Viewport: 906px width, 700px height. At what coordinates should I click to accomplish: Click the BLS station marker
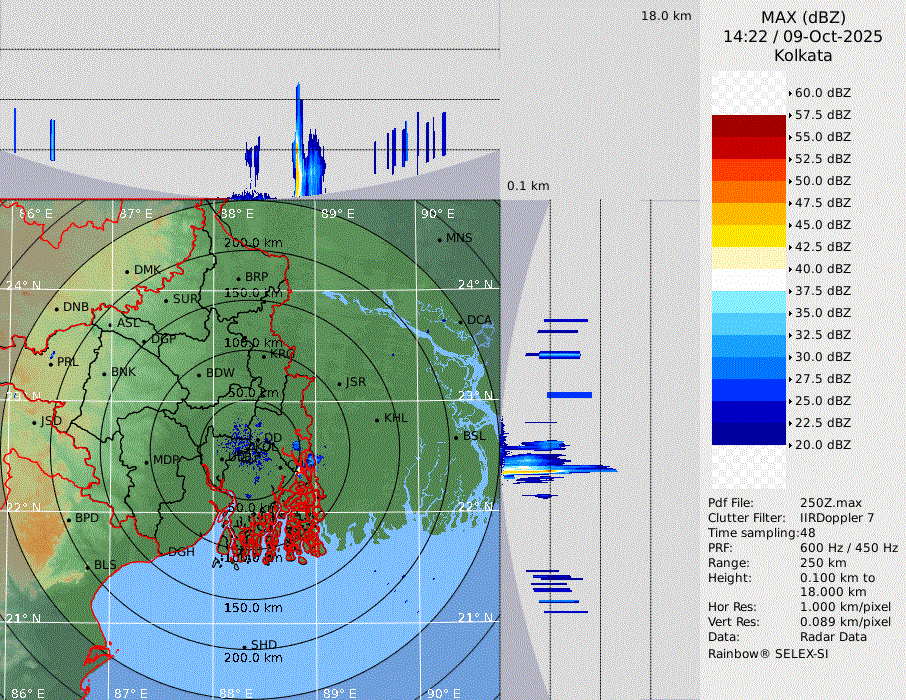click(x=88, y=566)
